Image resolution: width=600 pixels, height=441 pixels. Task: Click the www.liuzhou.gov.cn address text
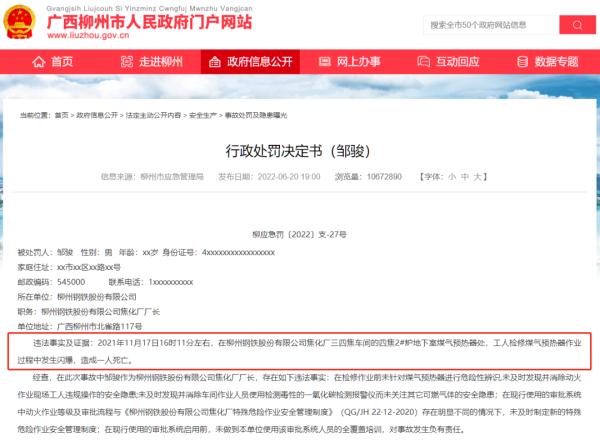[x=88, y=35]
